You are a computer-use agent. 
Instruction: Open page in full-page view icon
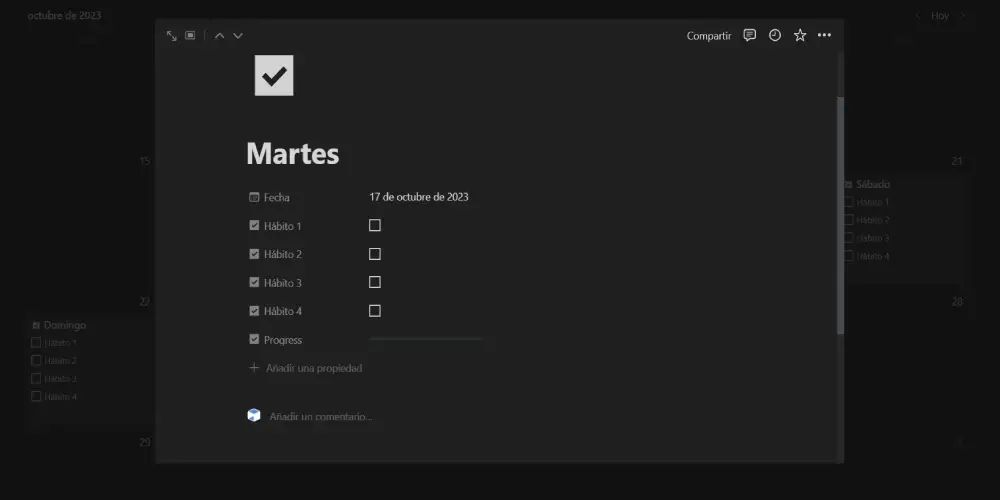[x=171, y=36]
